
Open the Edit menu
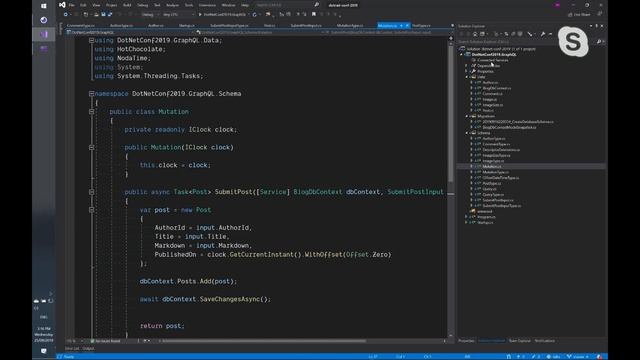point(83,5)
